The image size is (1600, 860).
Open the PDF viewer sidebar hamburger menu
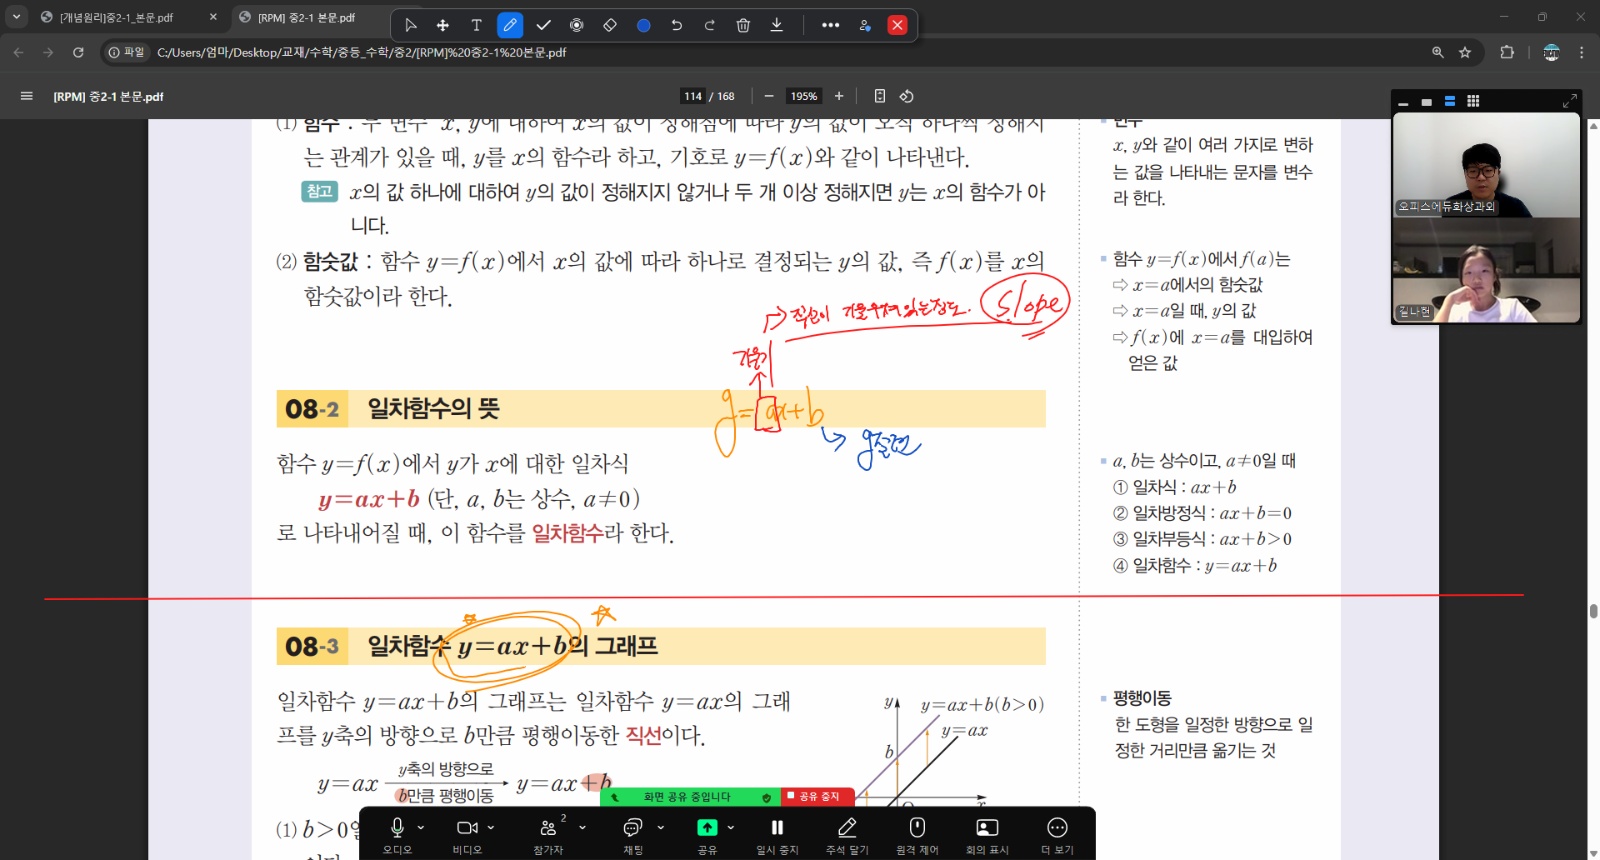[x=27, y=96]
